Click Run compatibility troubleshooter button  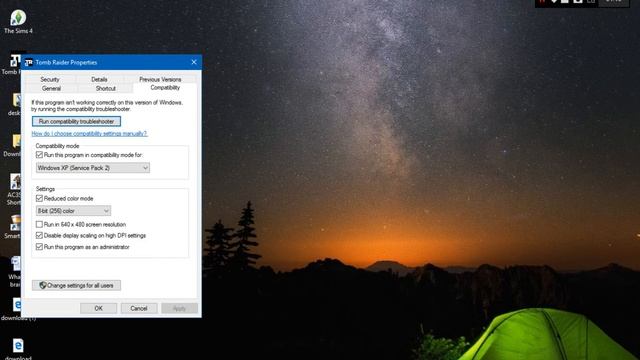(x=76, y=121)
